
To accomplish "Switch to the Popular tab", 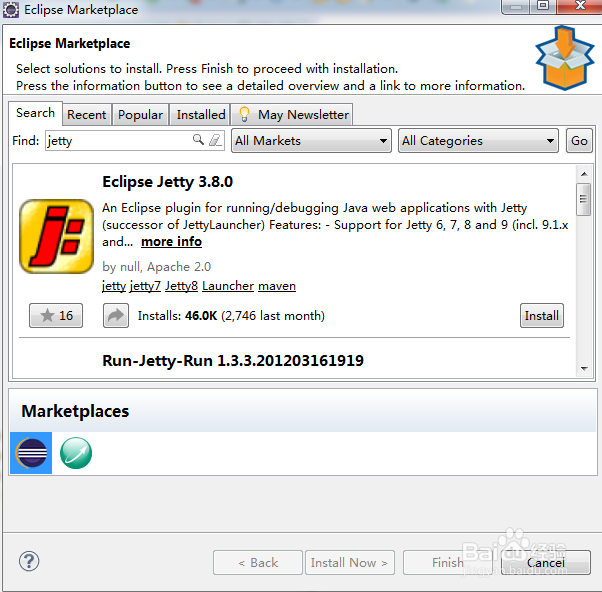I will tap(141, 114).
